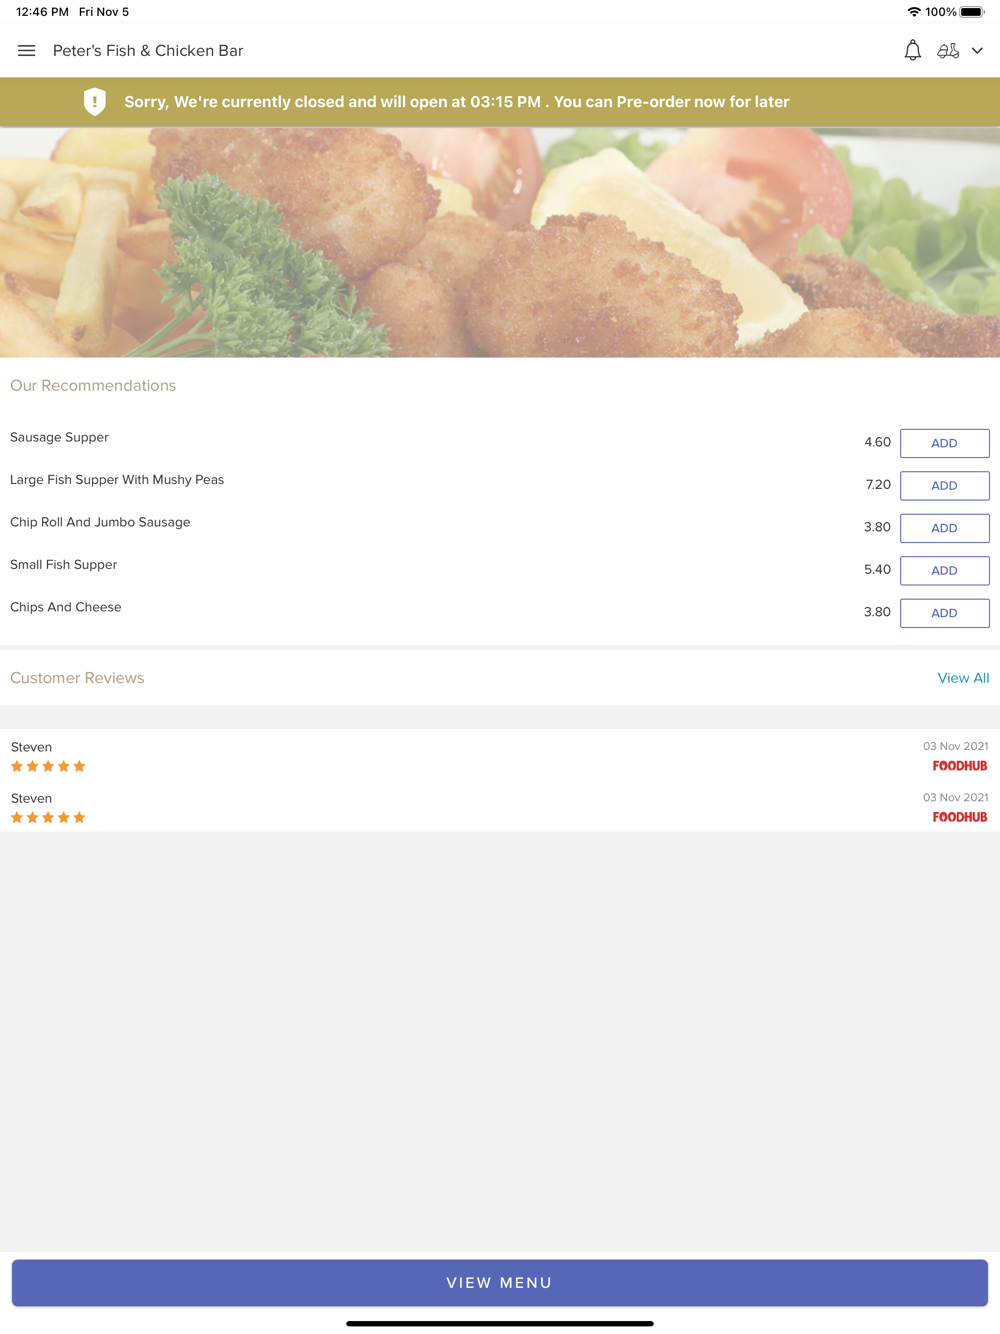Add Small Fish Supper

click(x=944, y=571)
